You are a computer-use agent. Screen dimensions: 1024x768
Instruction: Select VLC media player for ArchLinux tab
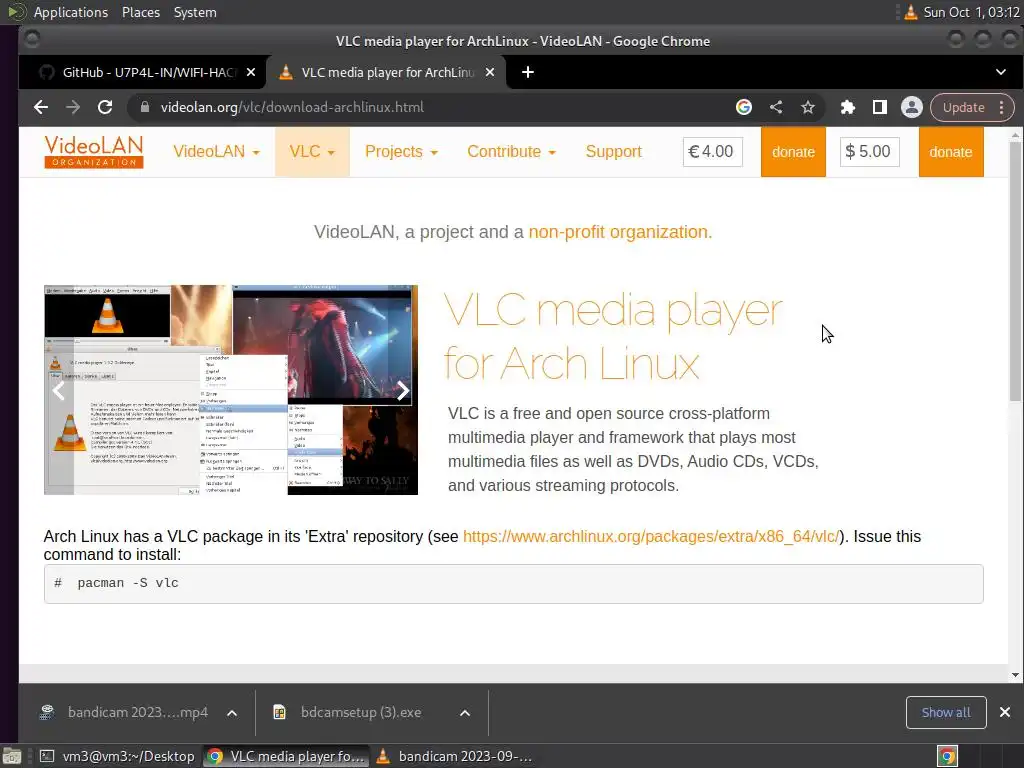(385, 72)
